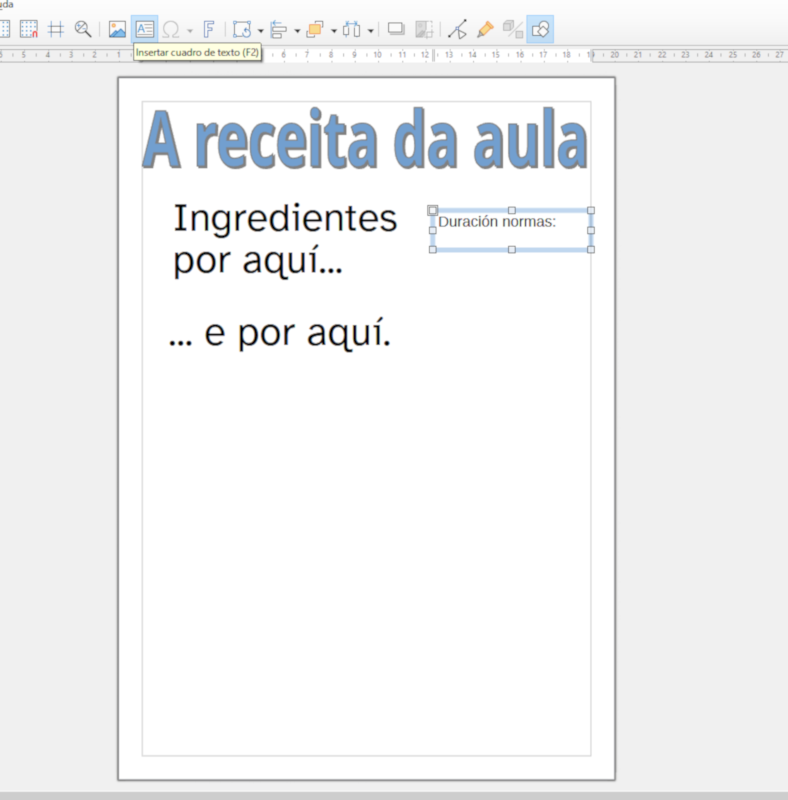Screen dimensions: 788x800
Task: Insert a special character (omega icon)
Action: point(171,29)
